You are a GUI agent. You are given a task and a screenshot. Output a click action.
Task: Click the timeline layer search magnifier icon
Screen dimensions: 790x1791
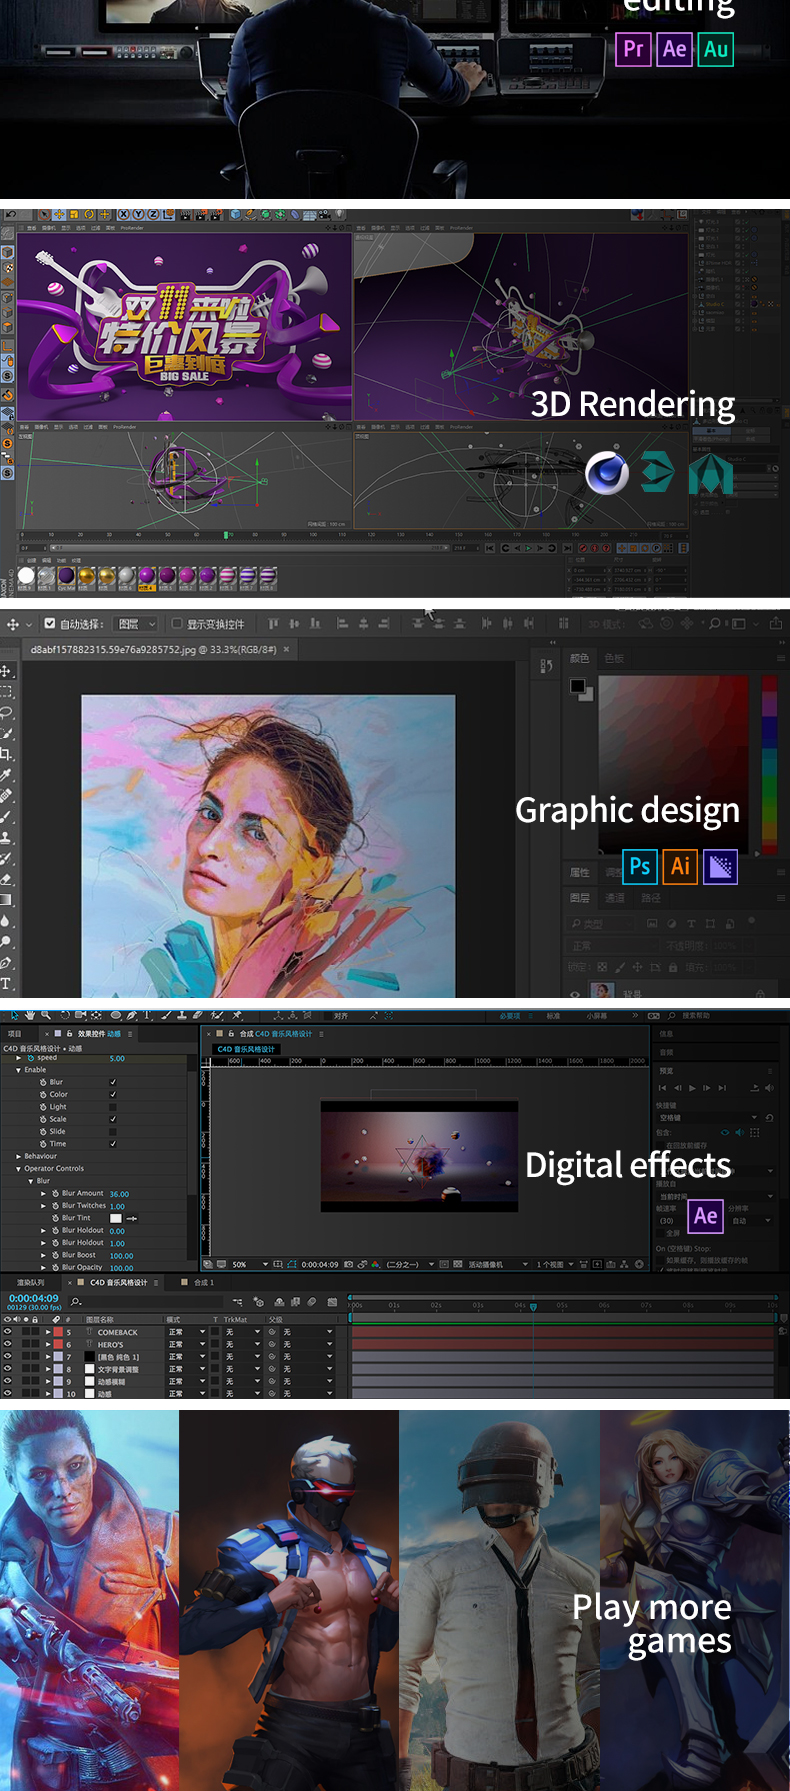coord(75,1302)
